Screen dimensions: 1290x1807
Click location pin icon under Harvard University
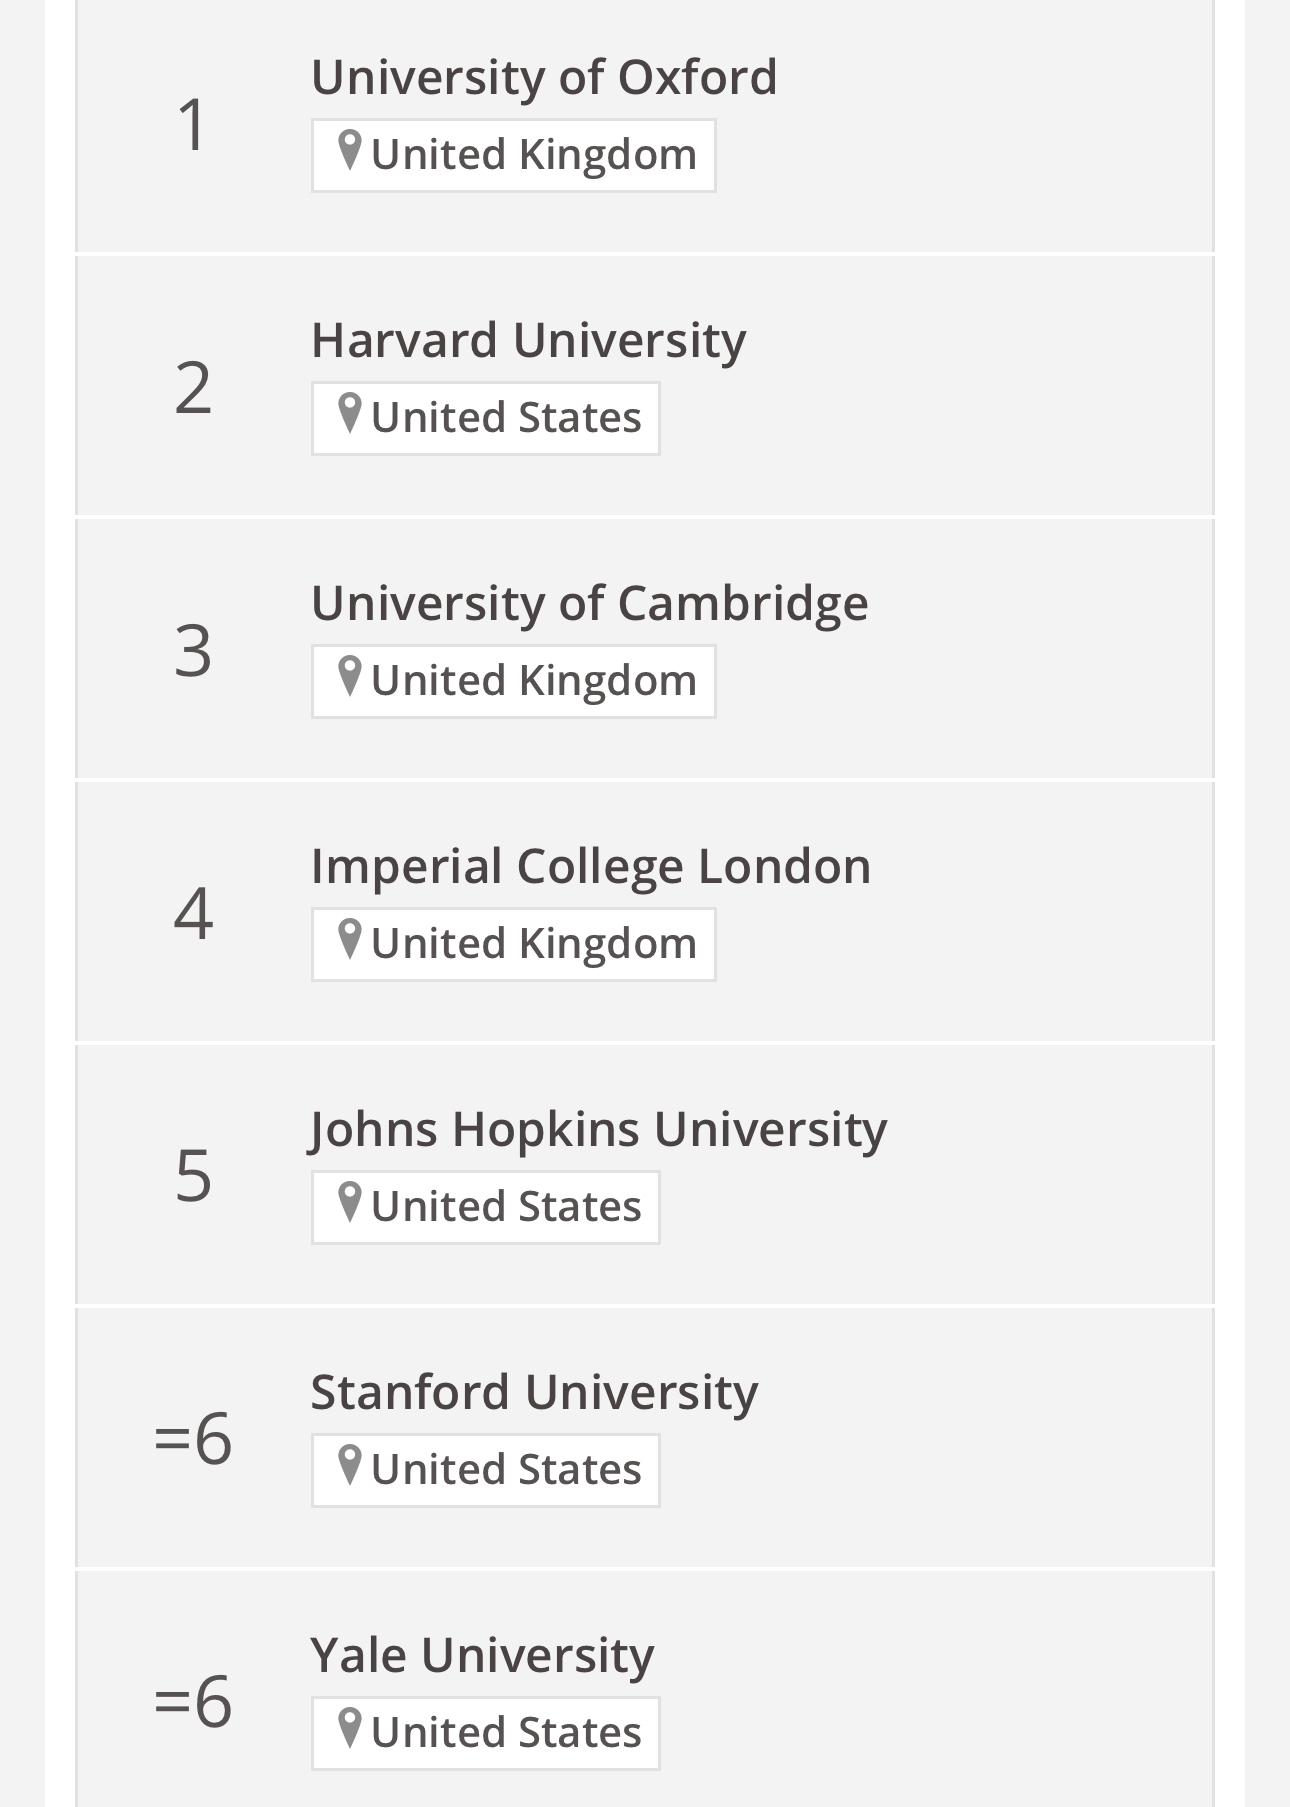click(x=349, y=414)
